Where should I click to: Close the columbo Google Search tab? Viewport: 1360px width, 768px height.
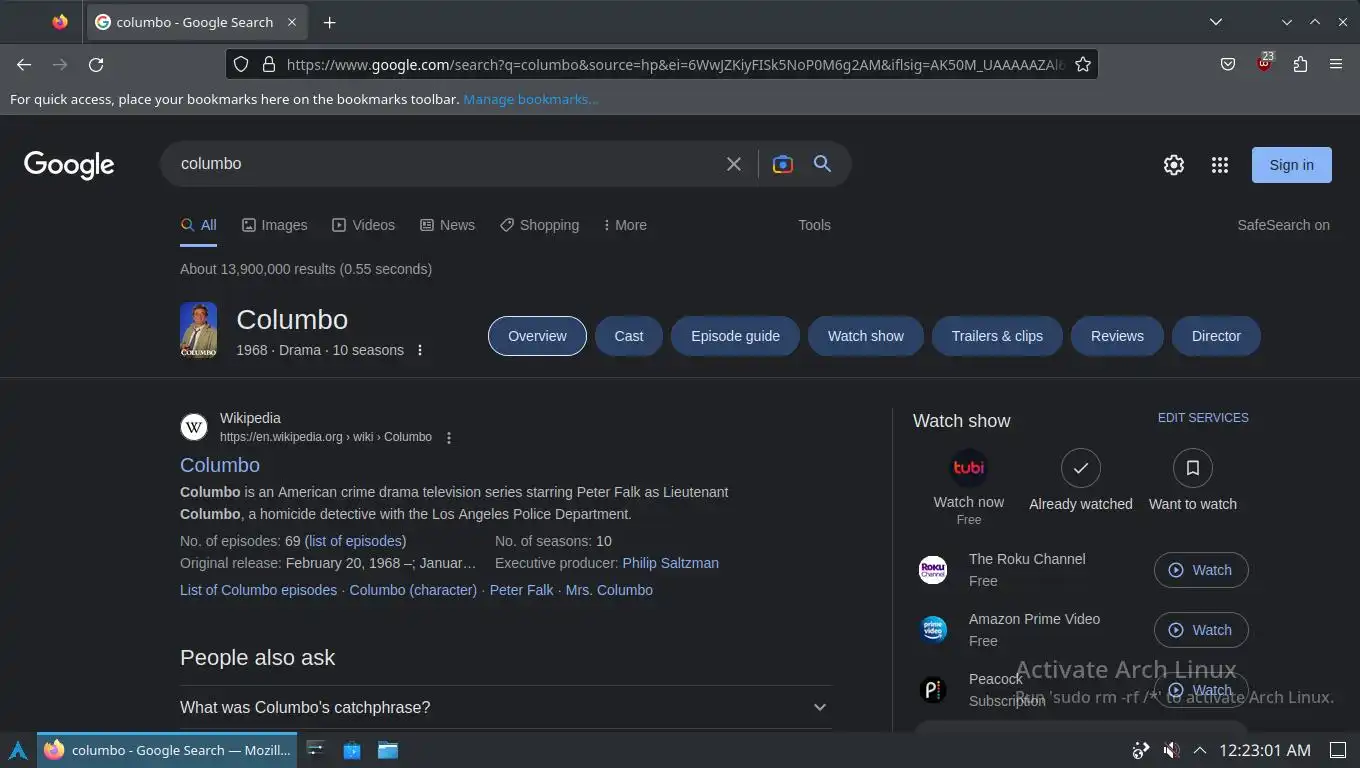292,22
